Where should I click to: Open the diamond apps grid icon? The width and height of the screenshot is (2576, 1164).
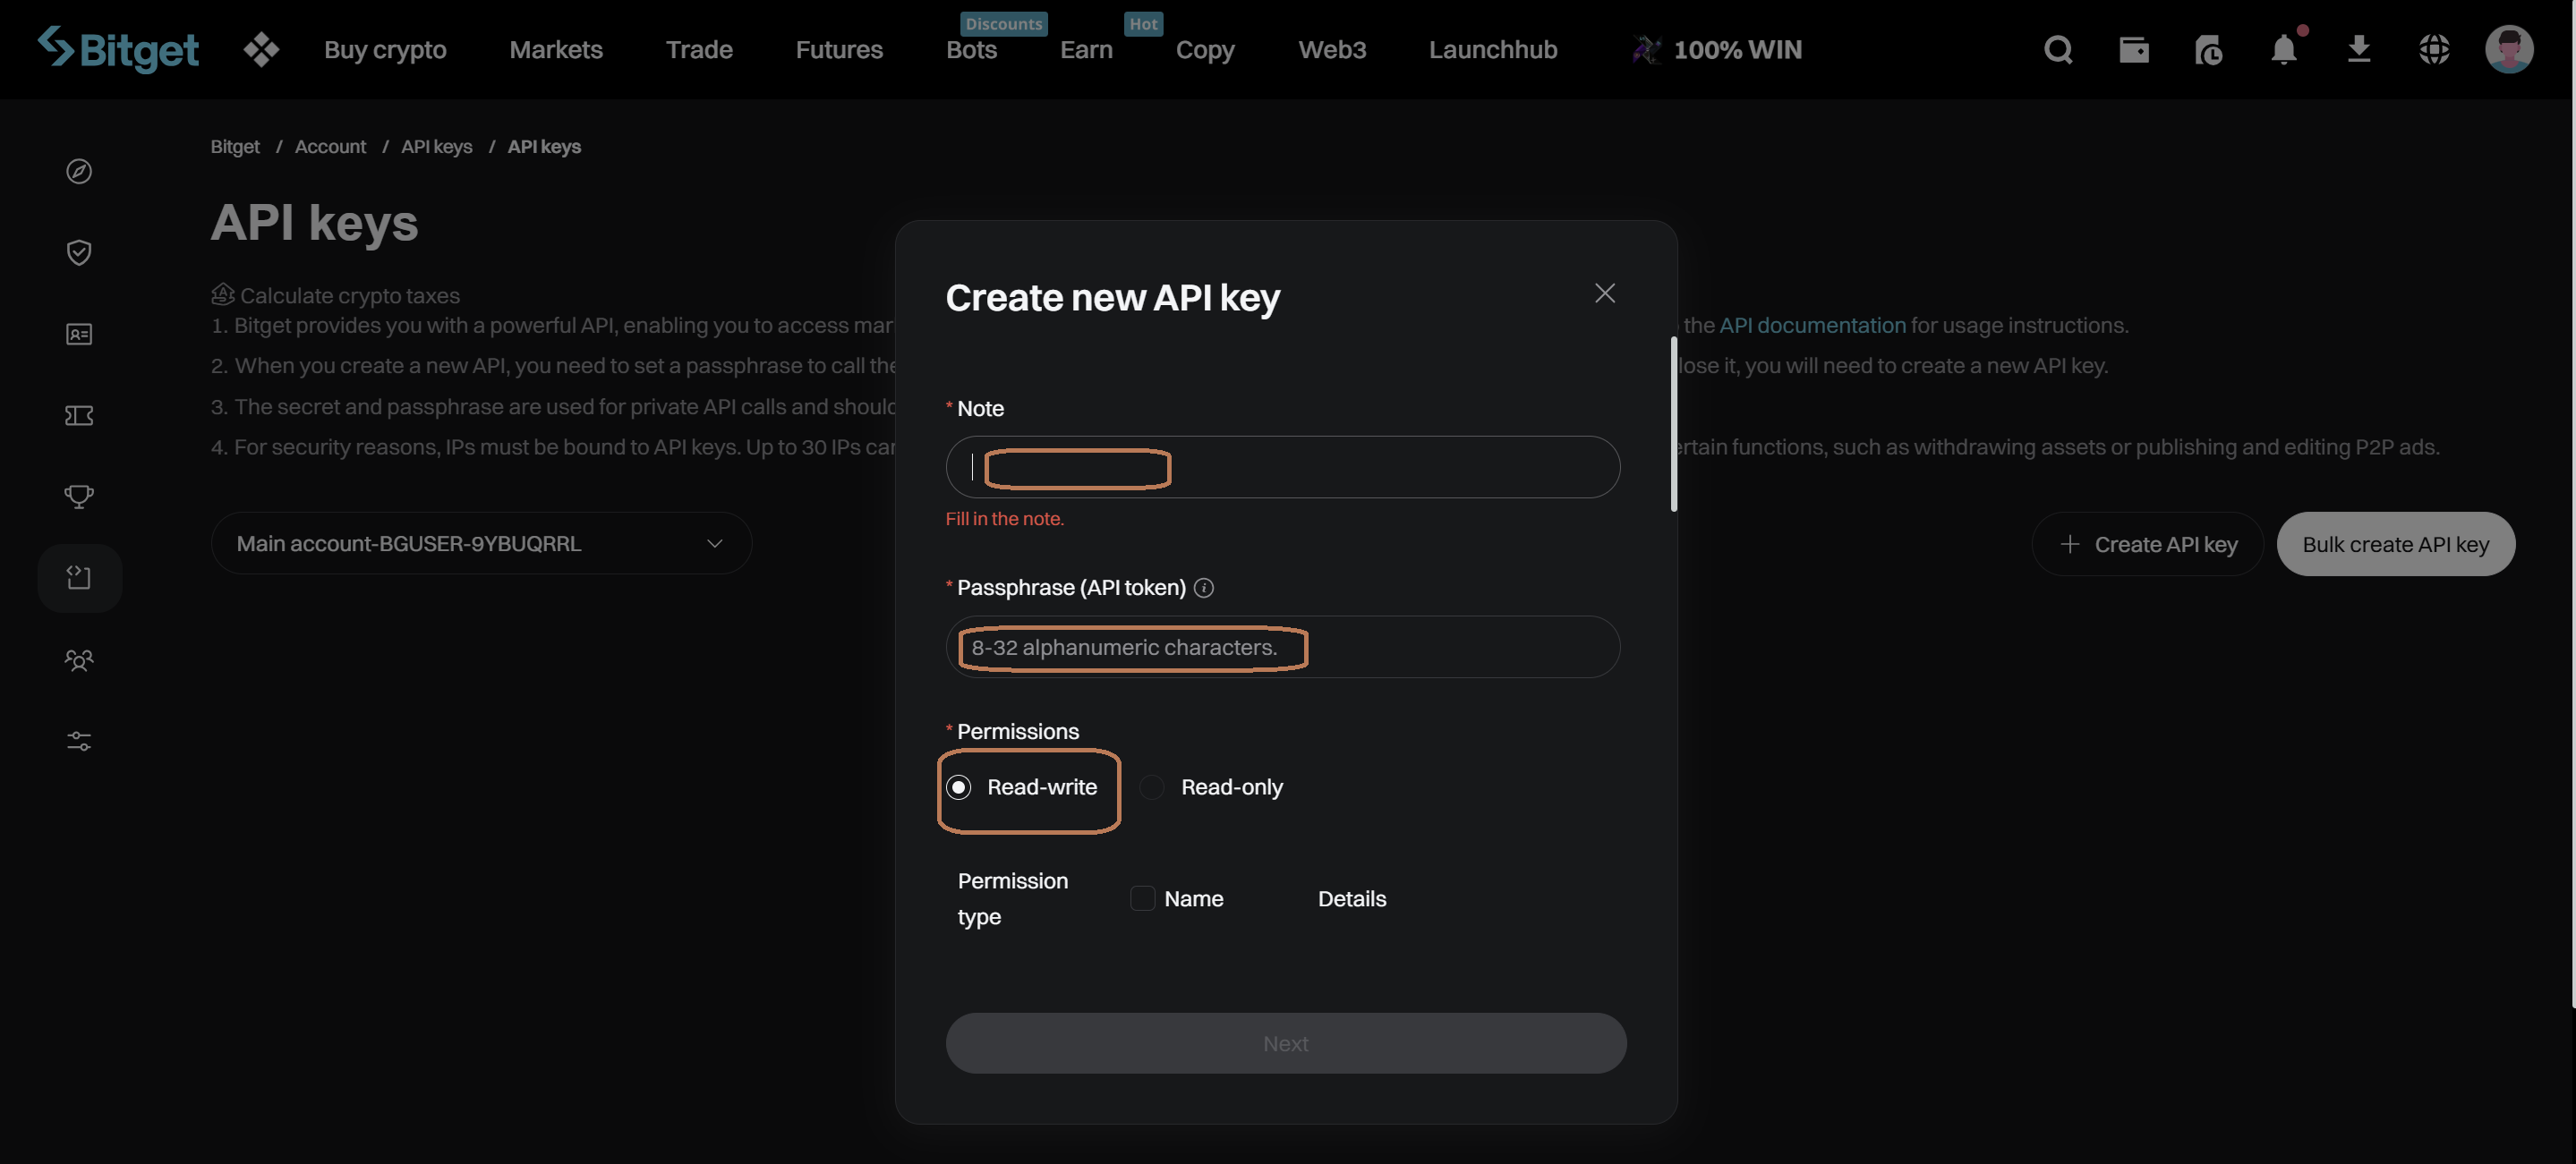(261, 49)
